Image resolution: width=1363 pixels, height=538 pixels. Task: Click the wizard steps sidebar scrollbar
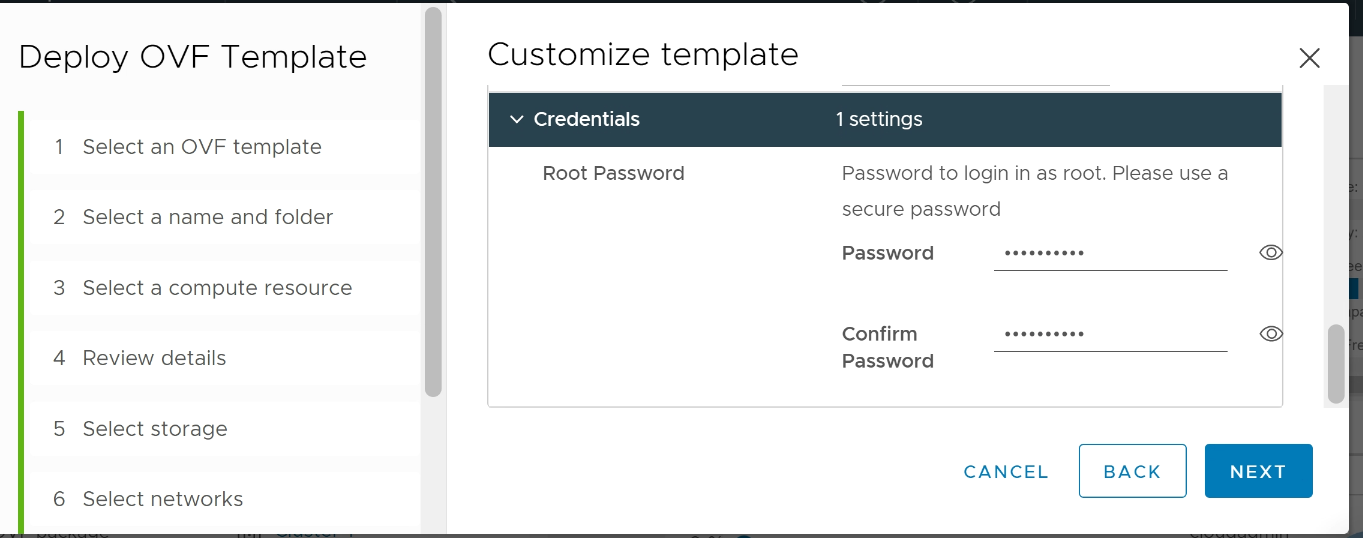tap(433, 200)
